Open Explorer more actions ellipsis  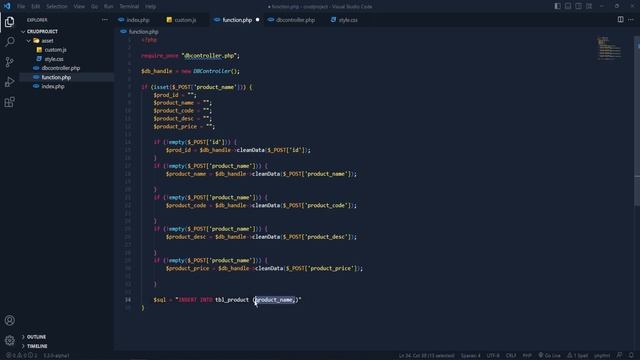point(105,20)
